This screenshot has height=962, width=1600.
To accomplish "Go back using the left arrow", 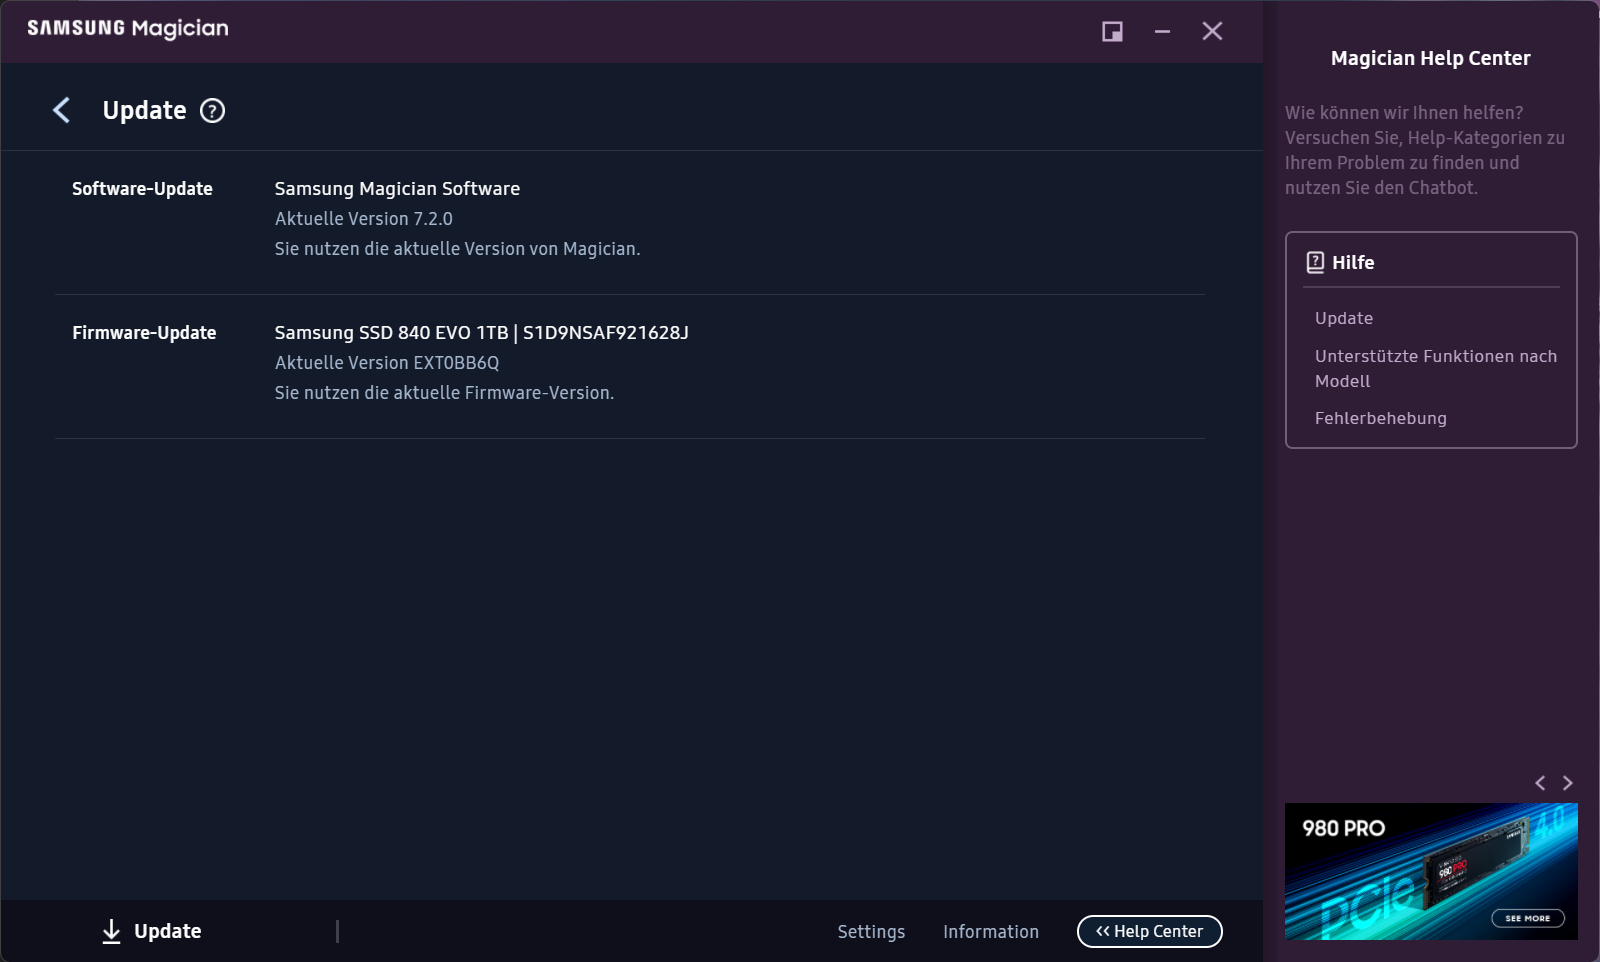I will (61, 110).
